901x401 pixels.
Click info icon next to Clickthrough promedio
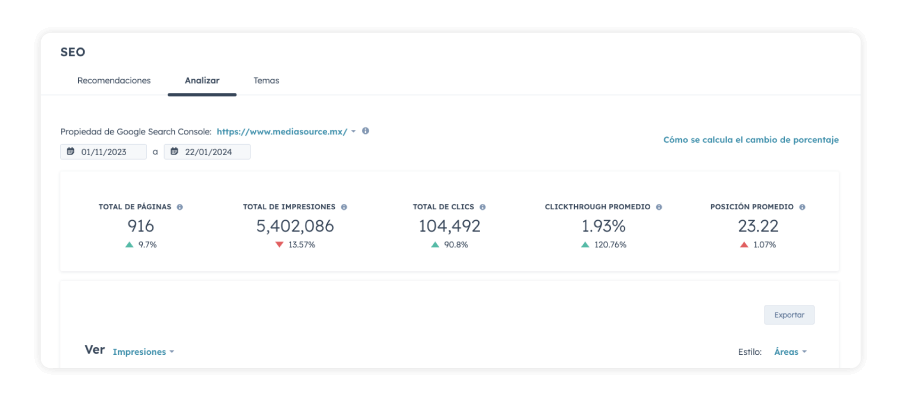coord(659,207)
